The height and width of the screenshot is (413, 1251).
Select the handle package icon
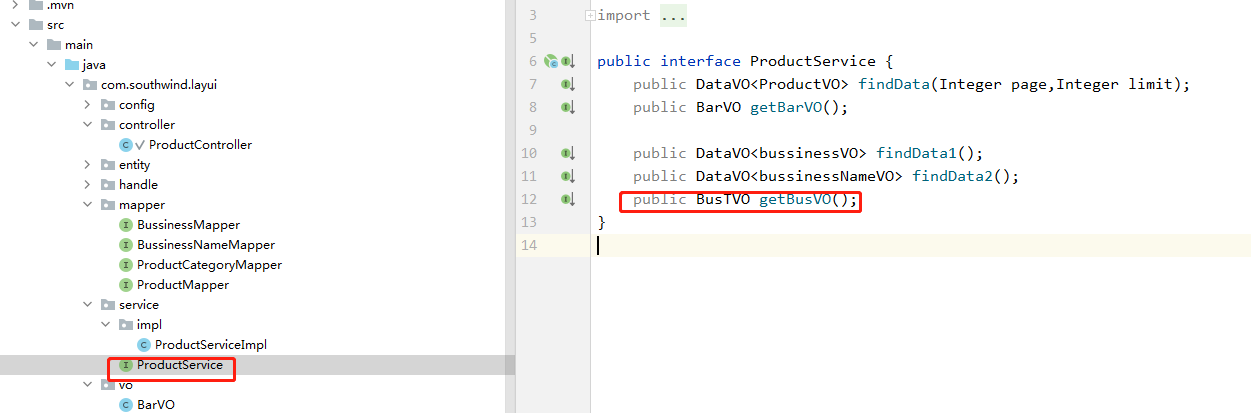[107, 185]
